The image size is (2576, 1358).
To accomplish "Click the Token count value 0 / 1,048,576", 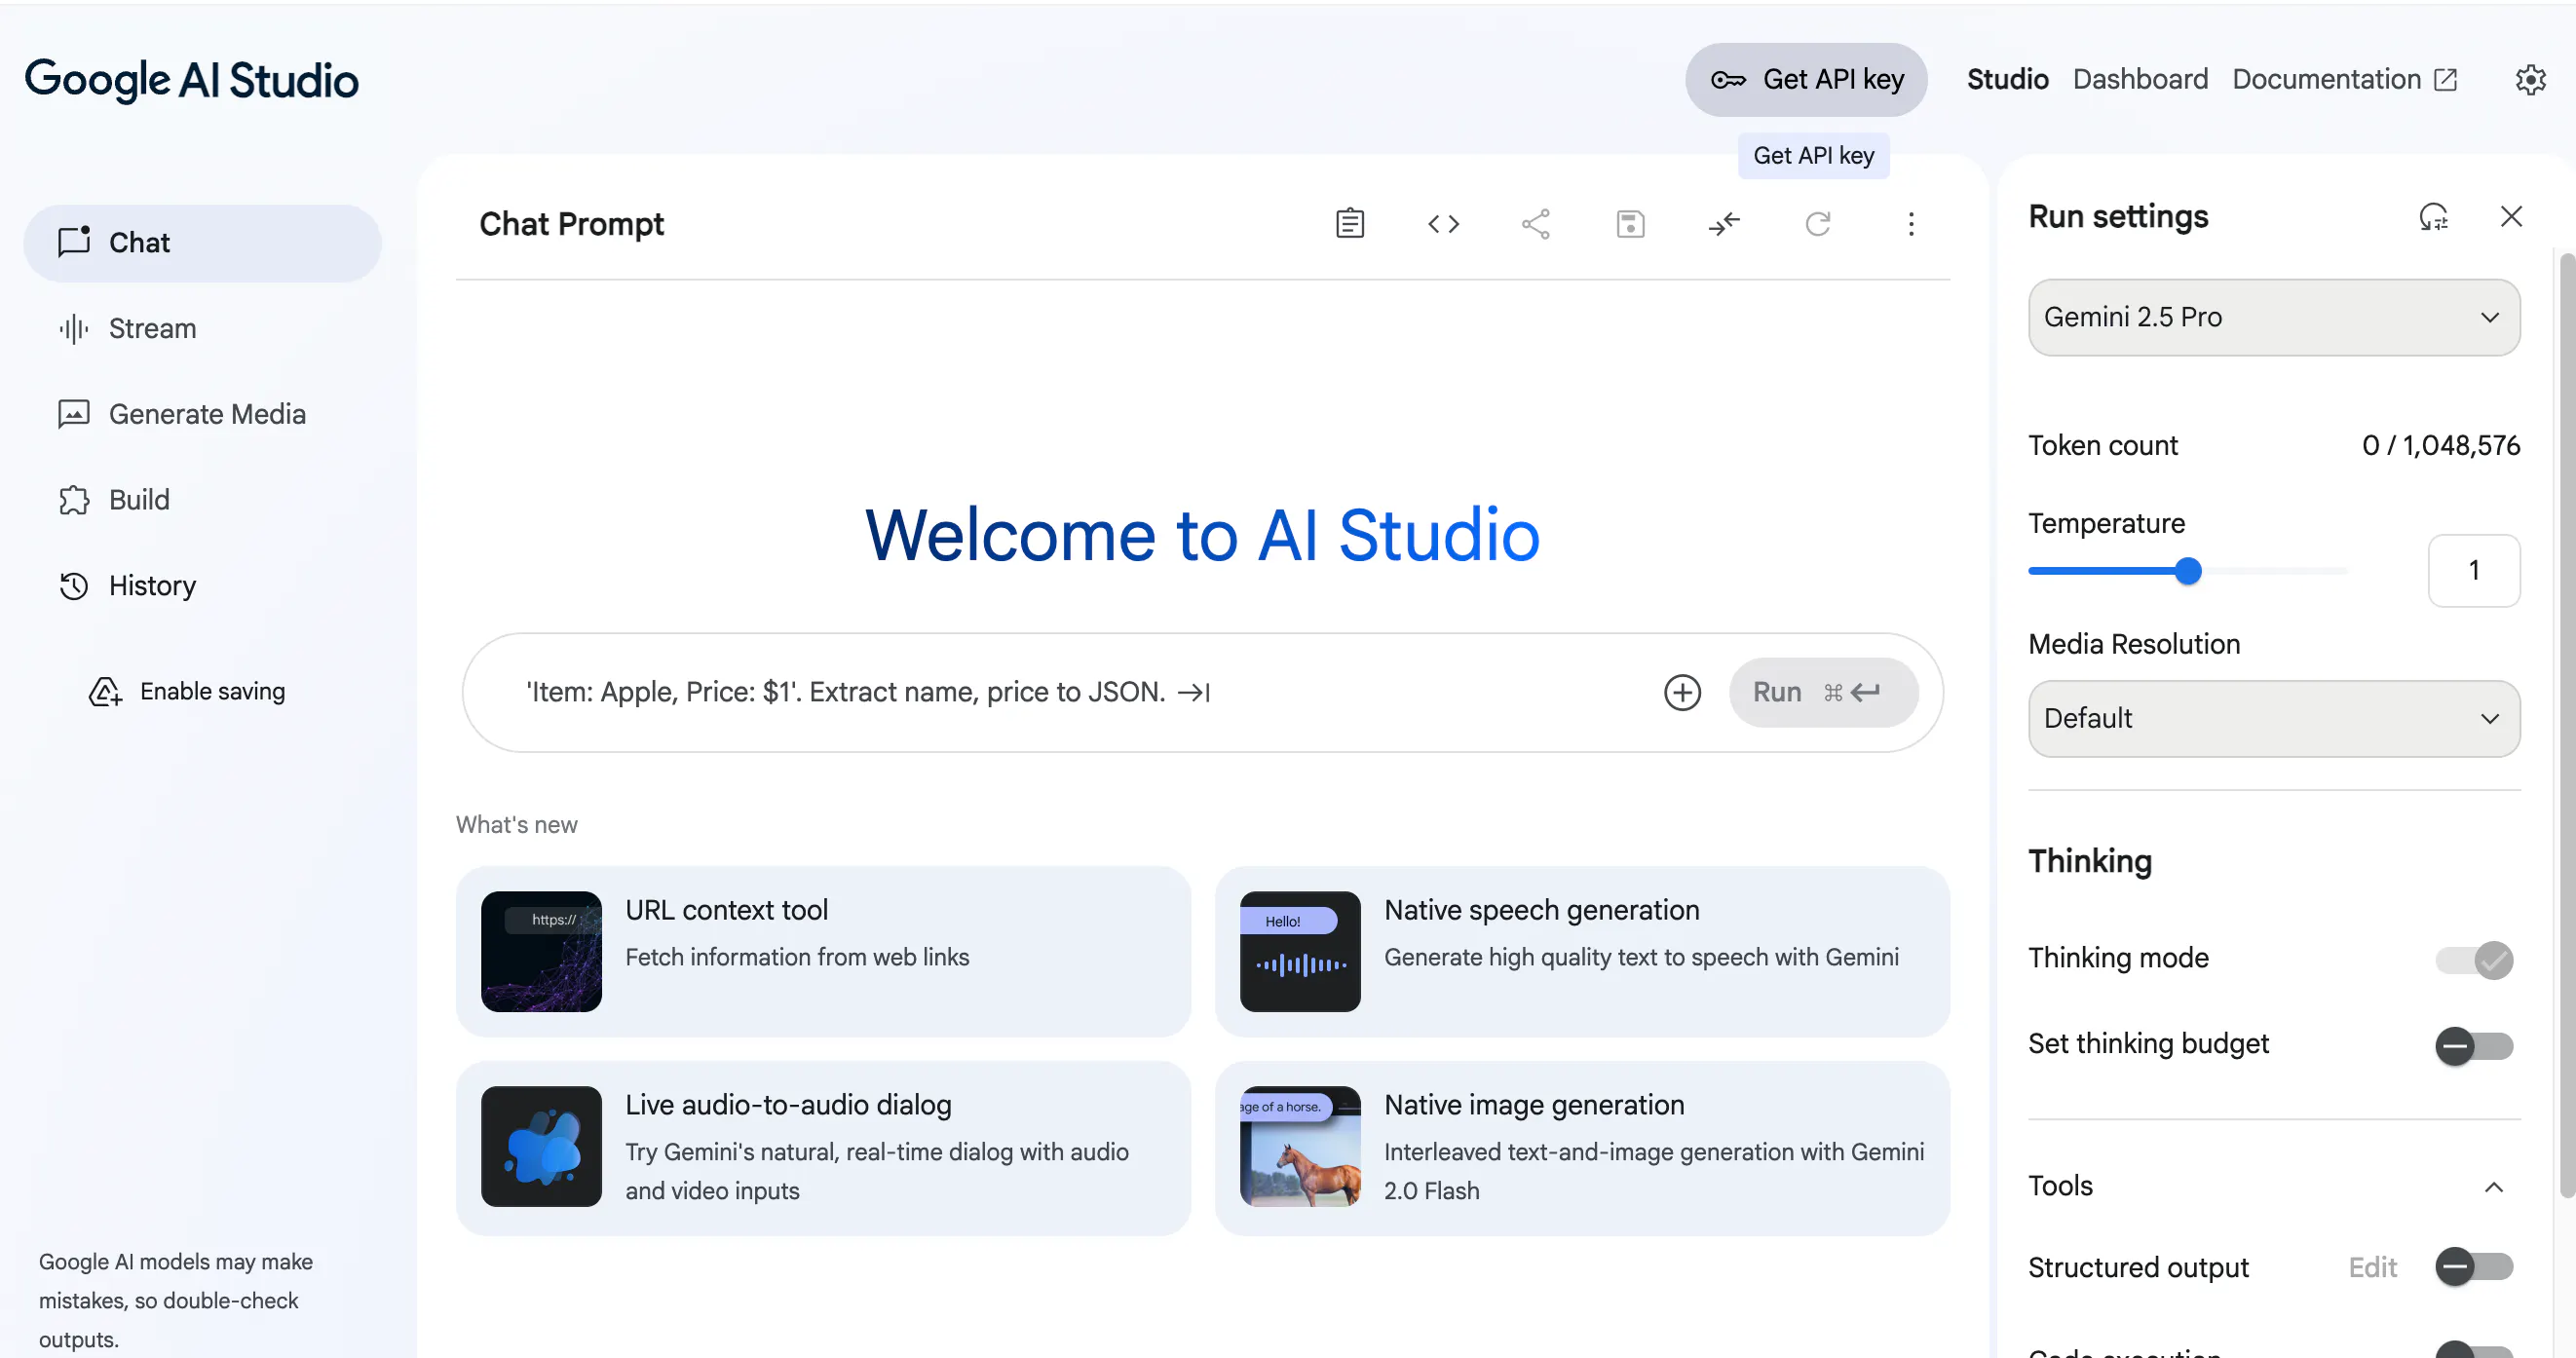I will 2440,445.
